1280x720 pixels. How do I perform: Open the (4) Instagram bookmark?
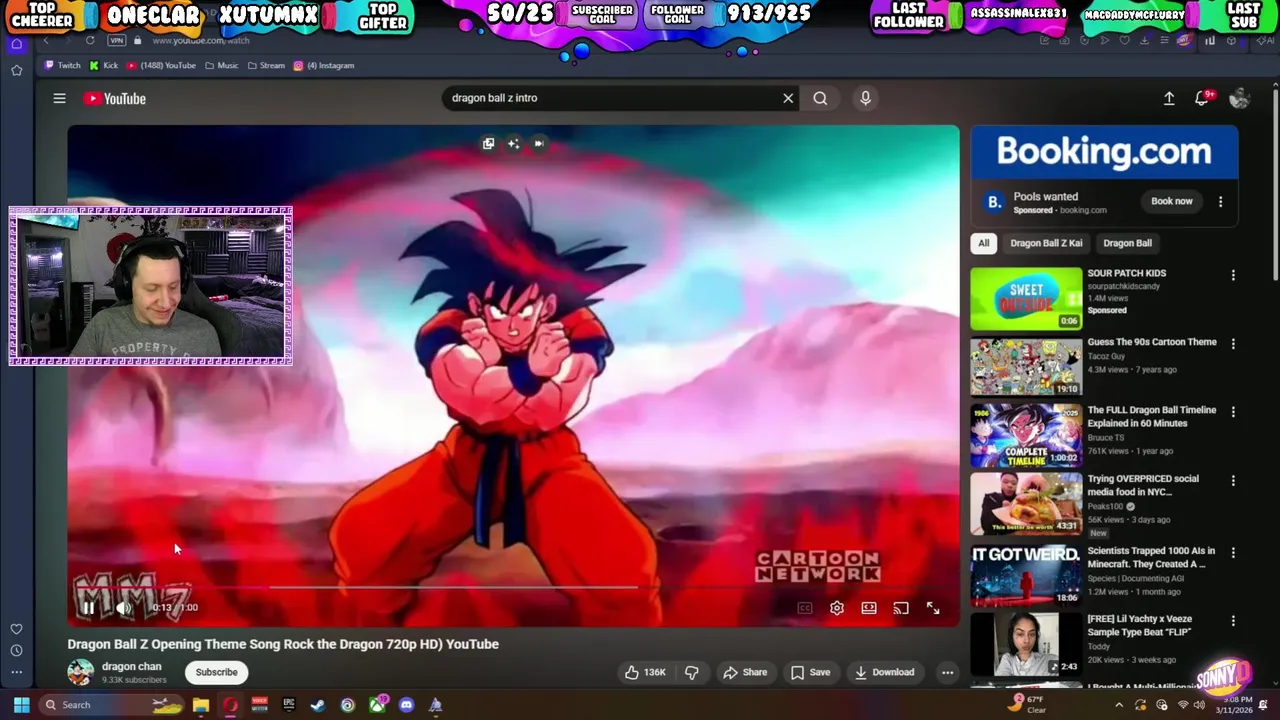coord(324,65)
